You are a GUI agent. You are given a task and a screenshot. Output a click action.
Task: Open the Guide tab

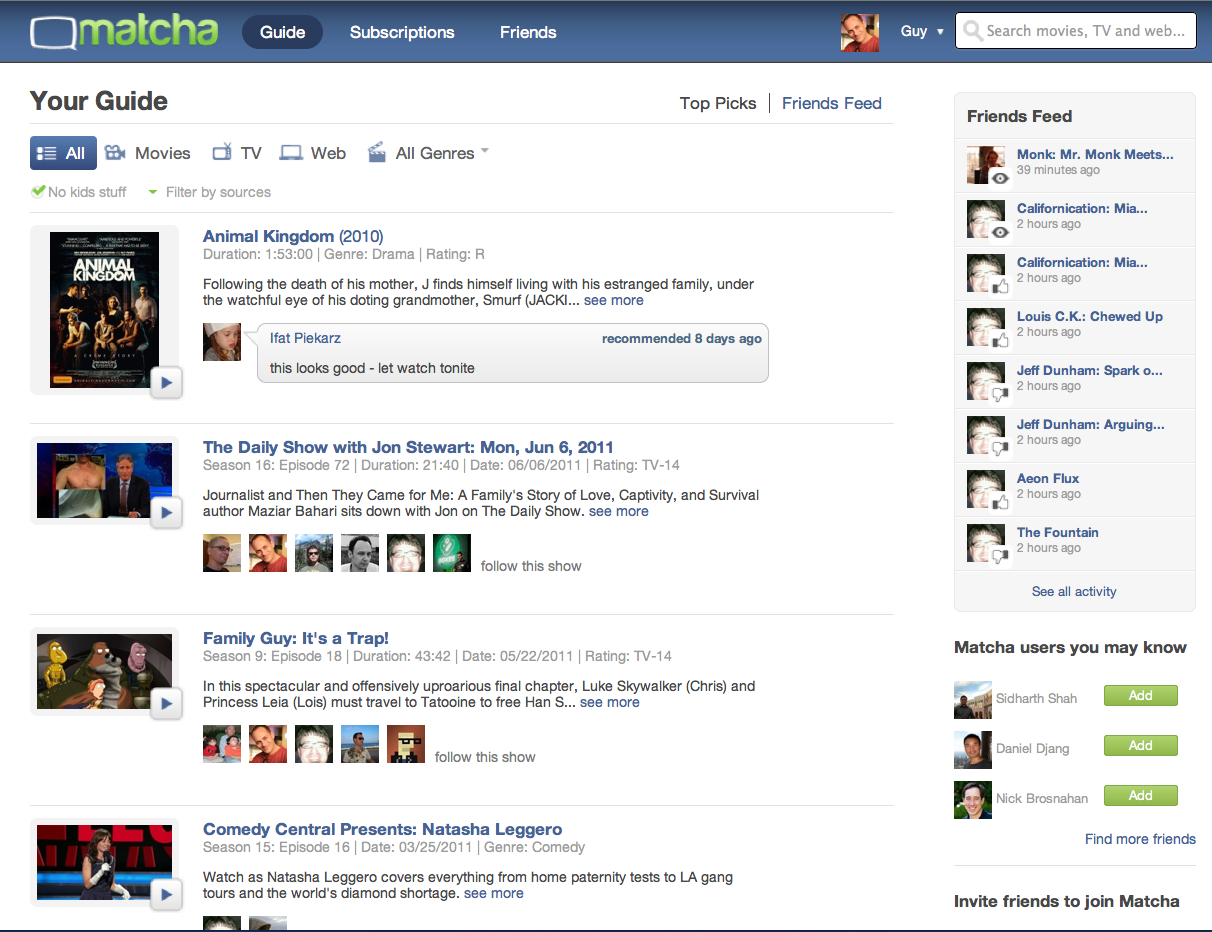[282, 32]
